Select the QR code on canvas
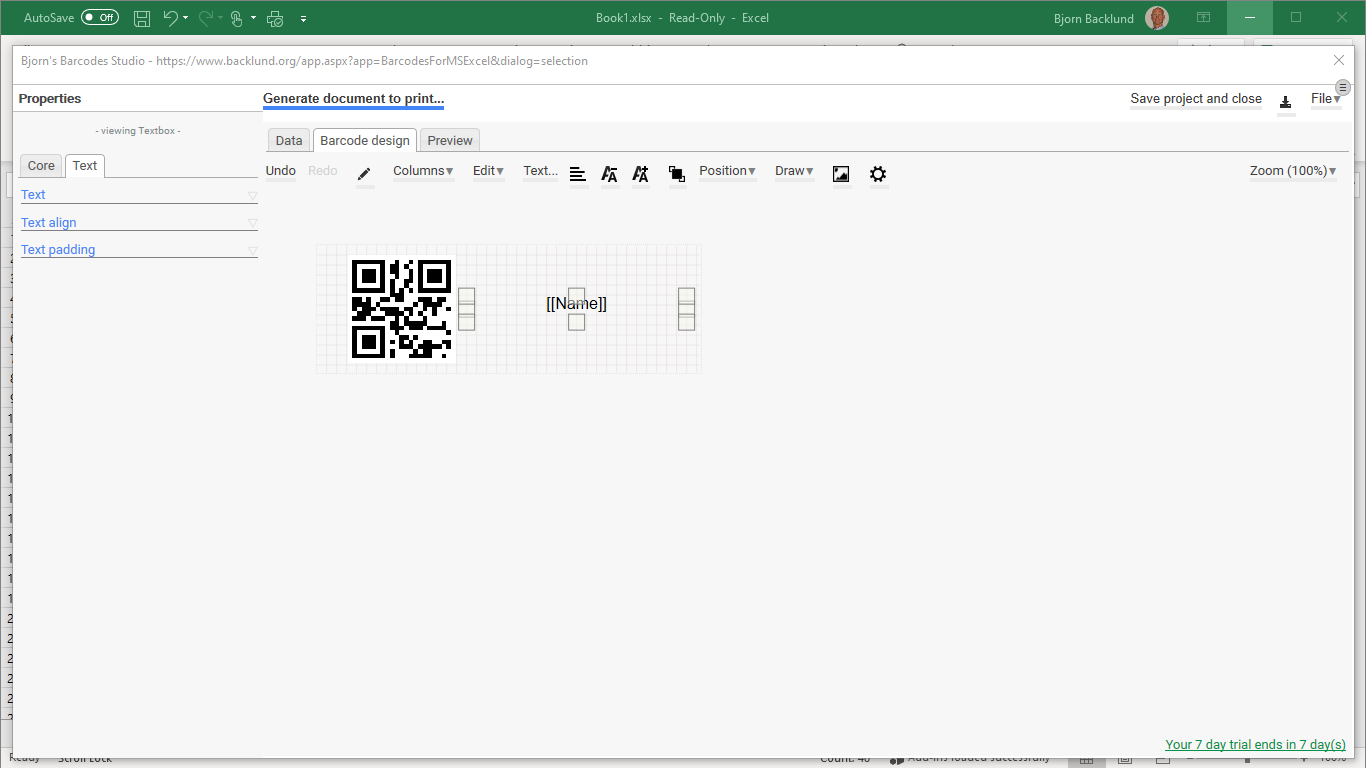The width and height of the screenshot is (1366, 768). (x=402, y=309)
